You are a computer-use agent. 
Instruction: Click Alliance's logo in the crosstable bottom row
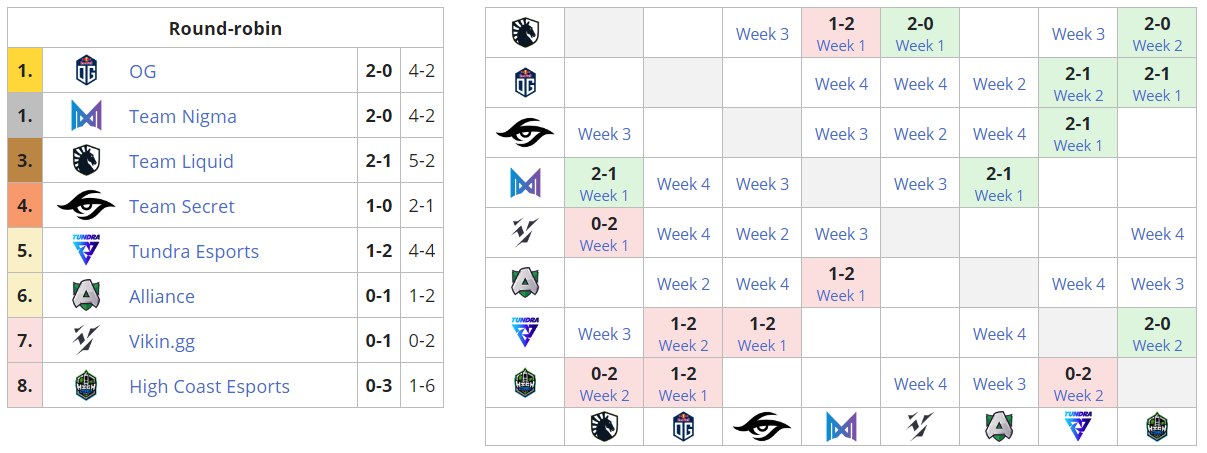pyautogui.click(x=999, y=427)
